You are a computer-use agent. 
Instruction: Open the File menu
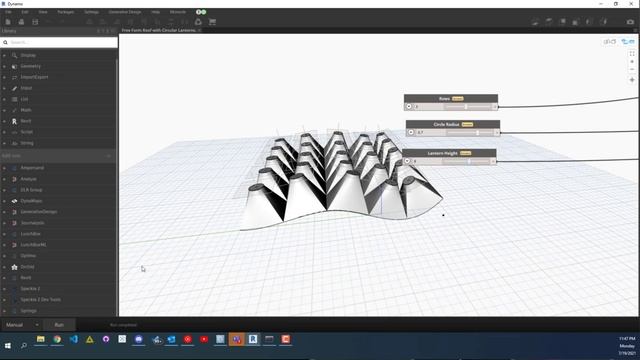(x=8, y=12)
